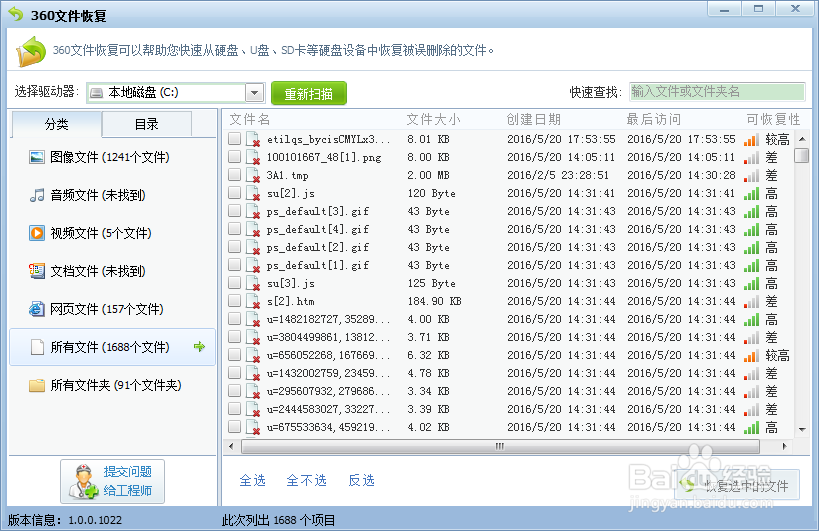This screenshot has width=819, height=531.
Task: Click recoverability bars for u=656052268 row
Action: [x=751, y=356]
